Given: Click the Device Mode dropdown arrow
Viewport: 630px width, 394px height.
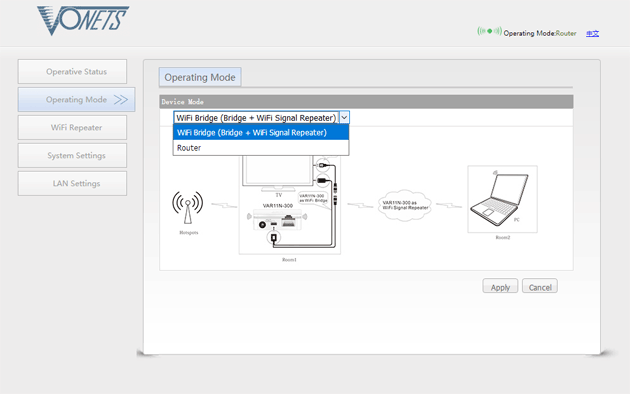Looking at the screenshot, I should click(344, 118).
